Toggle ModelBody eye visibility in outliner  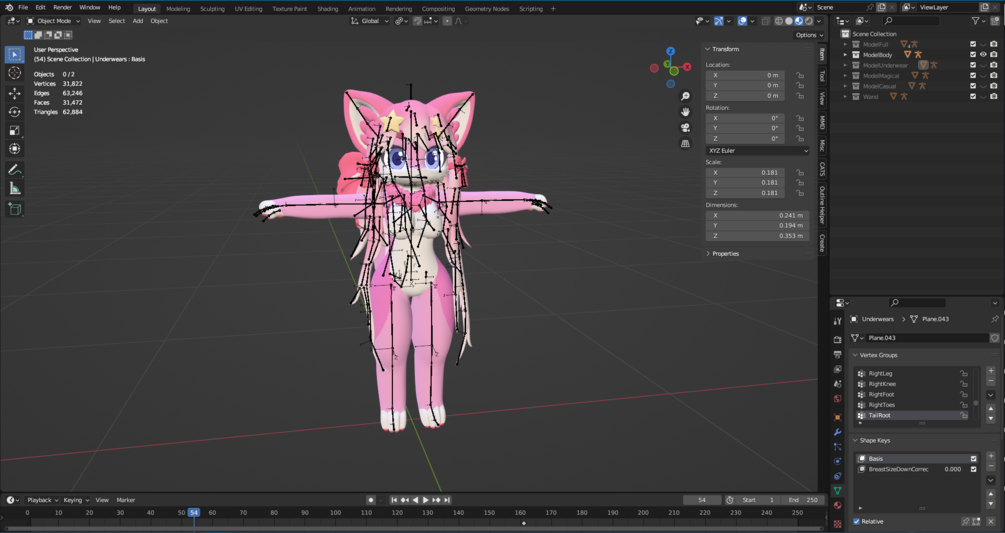click(983, 54)
